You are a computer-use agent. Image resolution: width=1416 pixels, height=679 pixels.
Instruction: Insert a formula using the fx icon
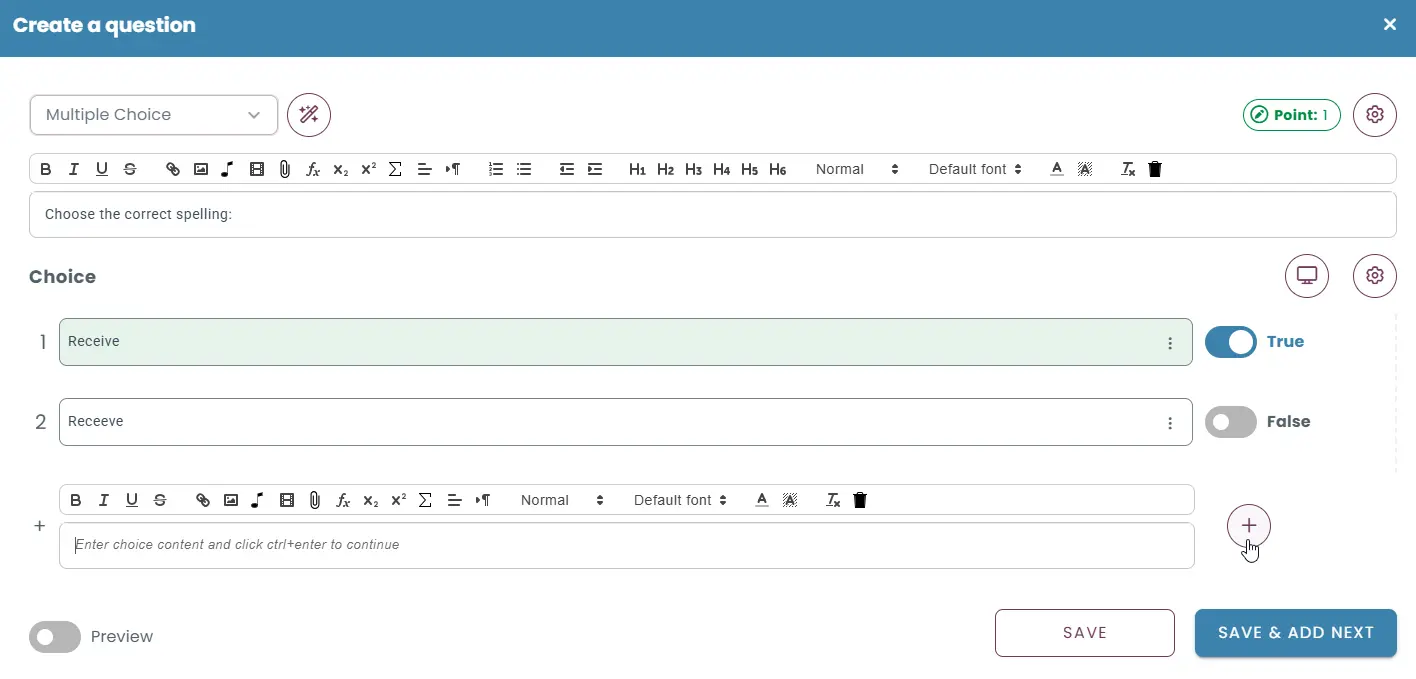coord(312,169)
